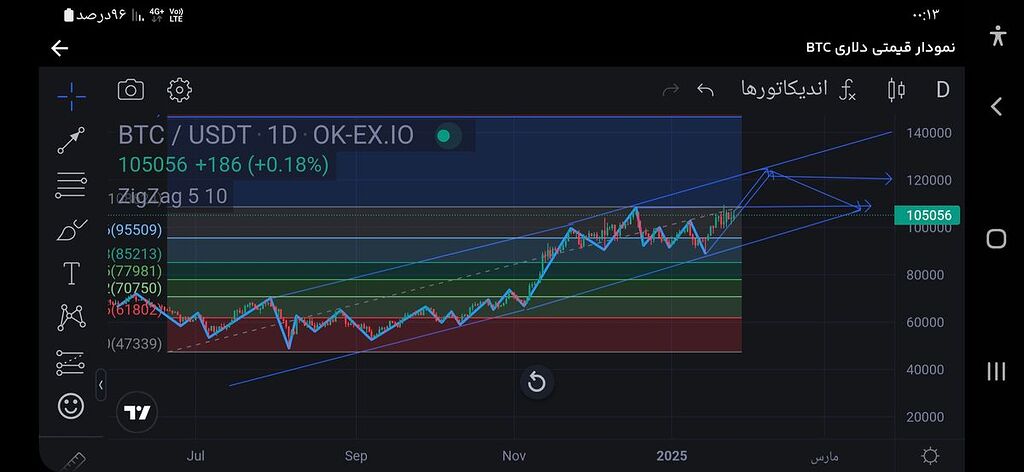The width and height of the screenshot is (1024, 472).
Task: Reset chart view with circular arrow button
Action: click(x=536, y=381)
